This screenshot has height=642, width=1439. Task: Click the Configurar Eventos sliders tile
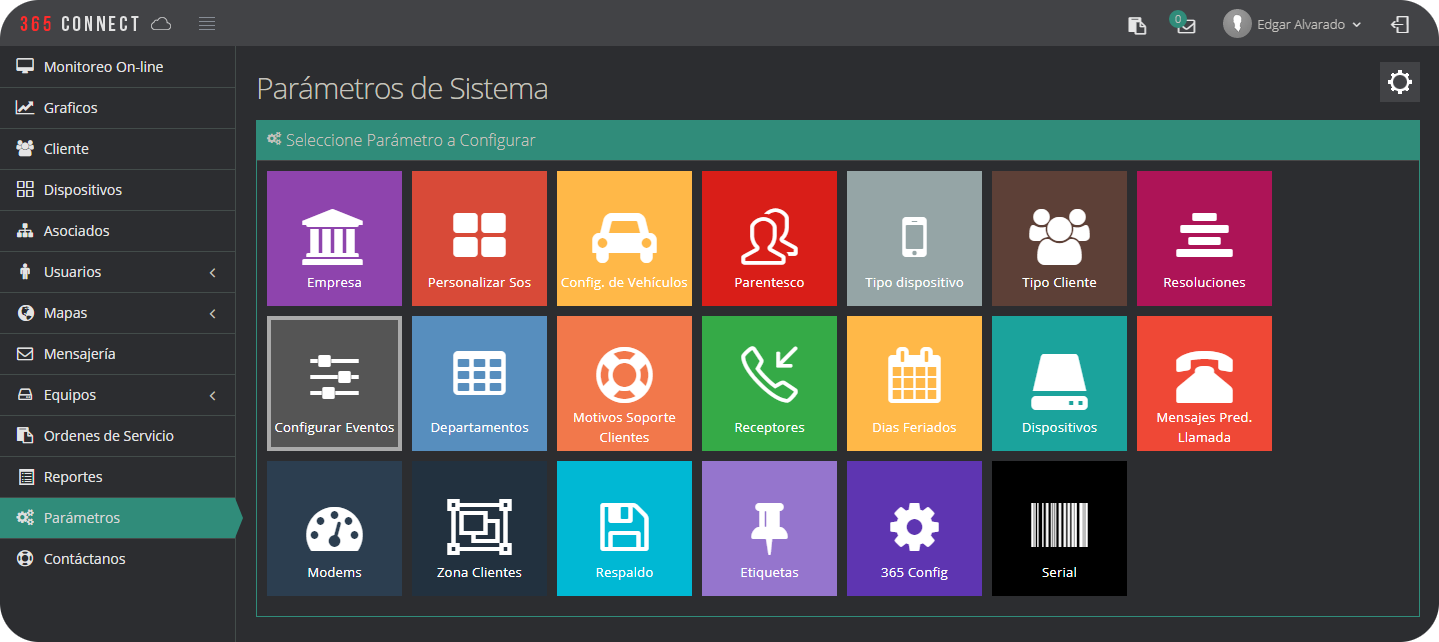pyautogui.click(x=334, y=383)
